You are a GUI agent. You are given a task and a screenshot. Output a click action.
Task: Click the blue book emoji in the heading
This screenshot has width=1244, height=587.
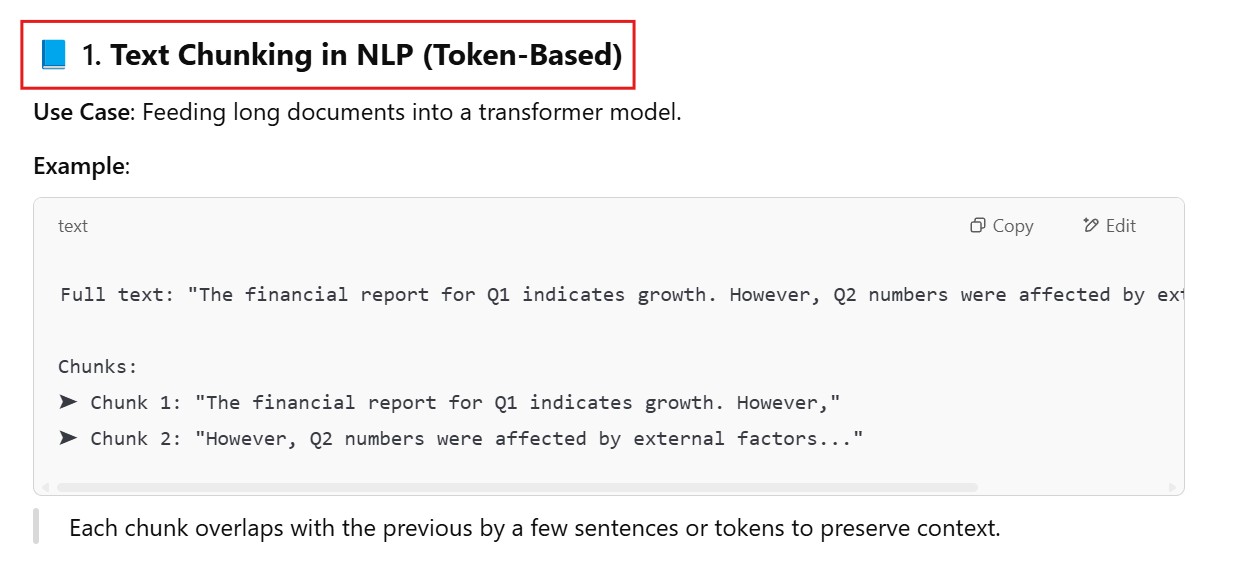(53, 55)
